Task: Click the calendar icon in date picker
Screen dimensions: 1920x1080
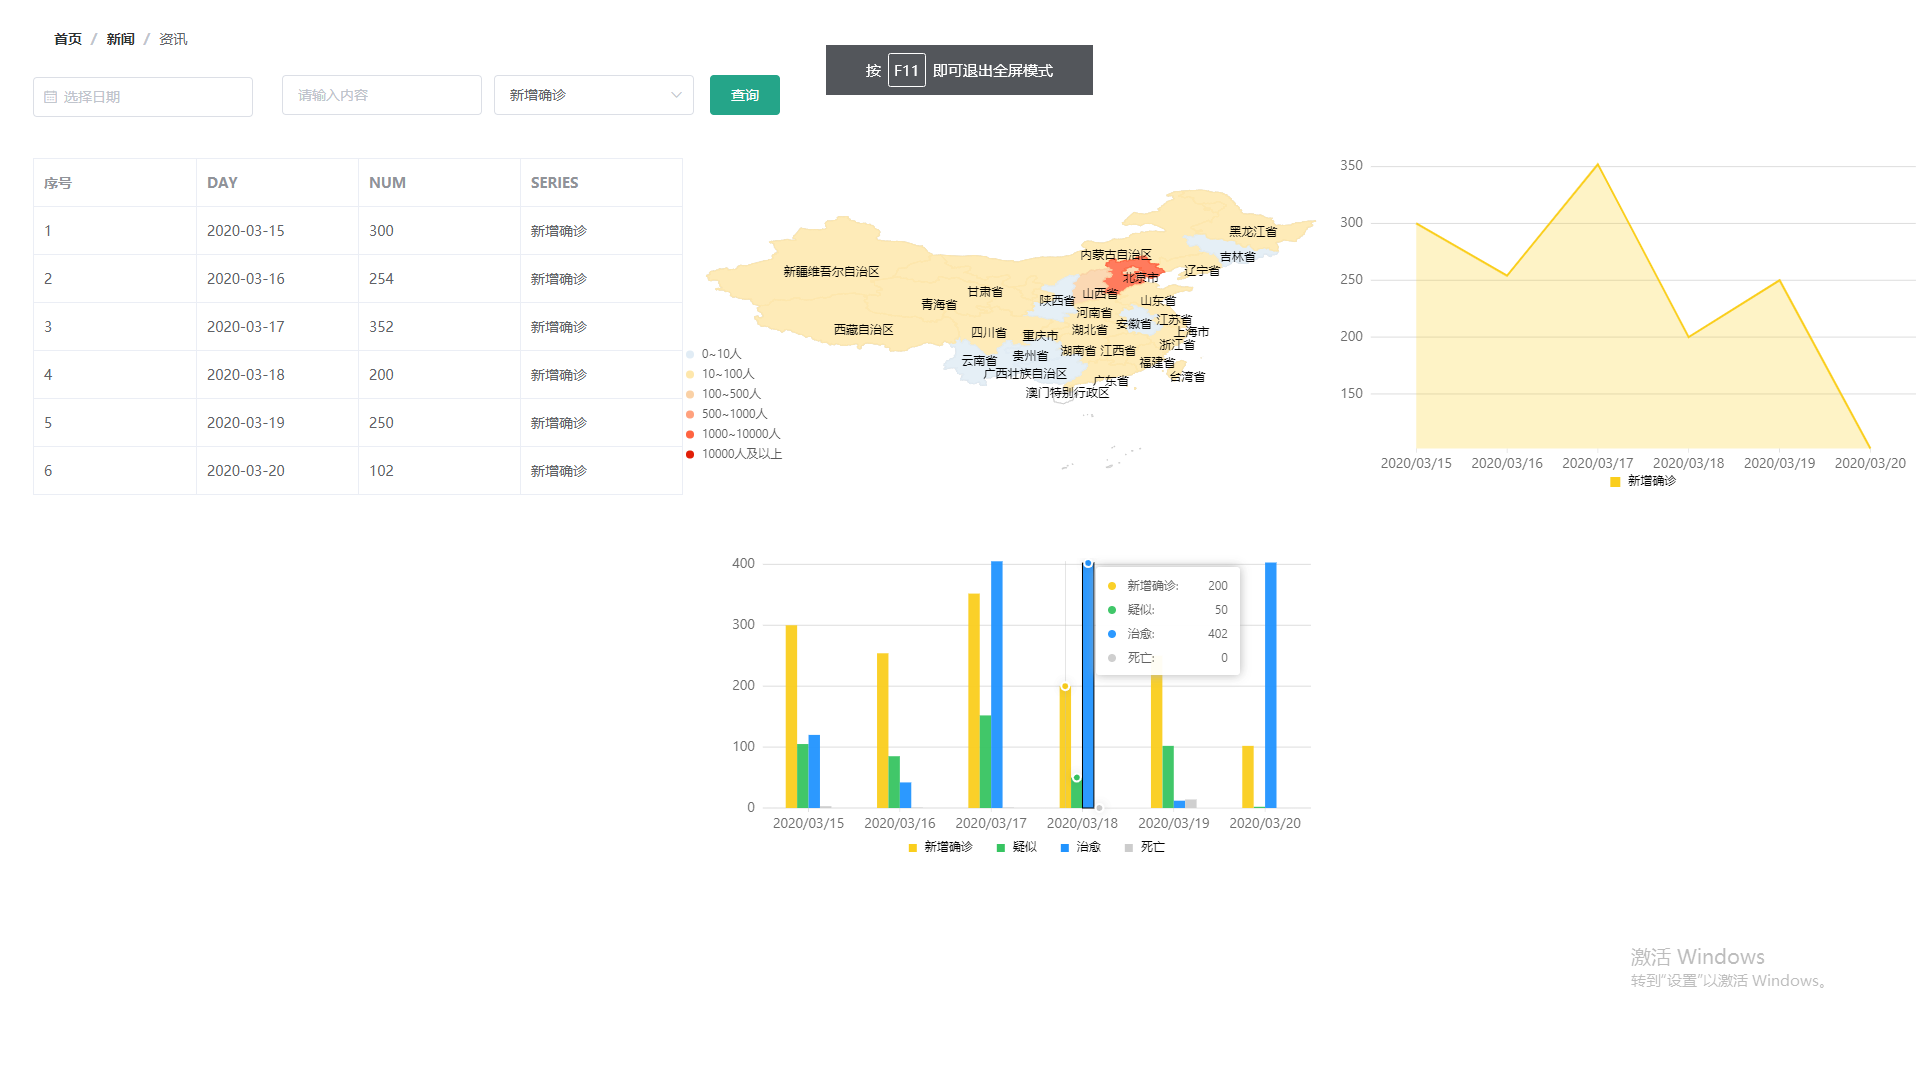Action: click(x=50, y=97)
